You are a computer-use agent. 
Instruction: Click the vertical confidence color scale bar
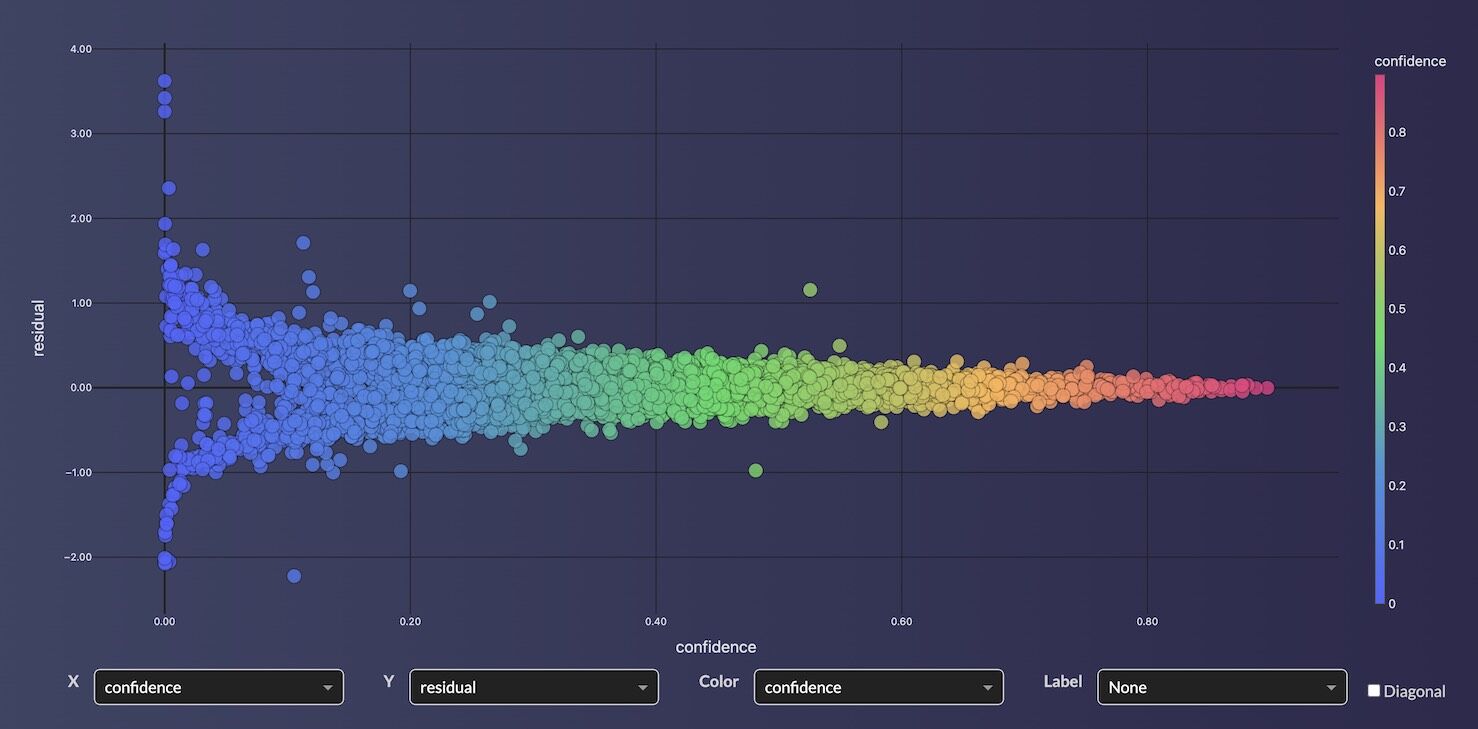click(1380, 340)
